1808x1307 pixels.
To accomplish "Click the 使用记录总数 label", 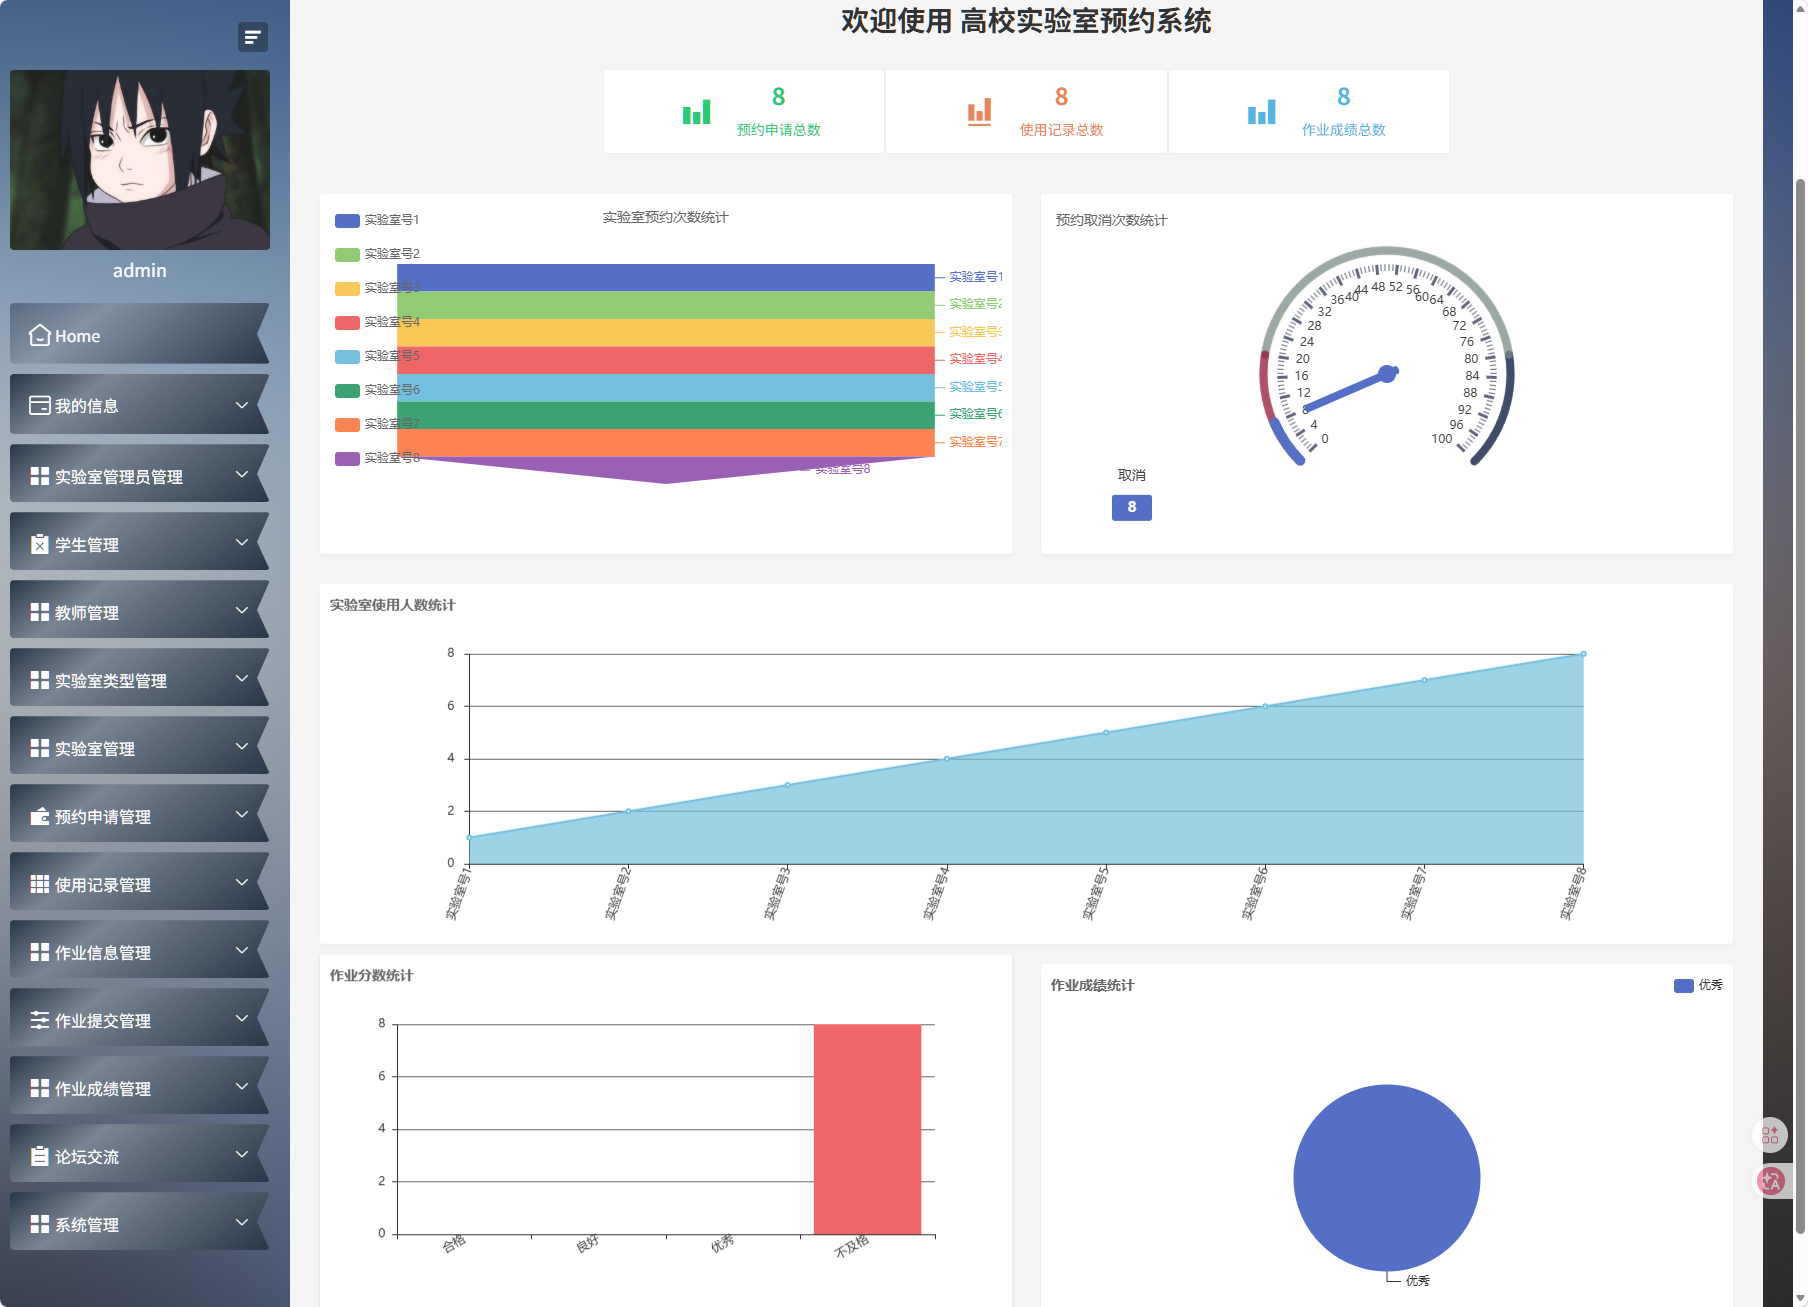I will coord(1062,130).
